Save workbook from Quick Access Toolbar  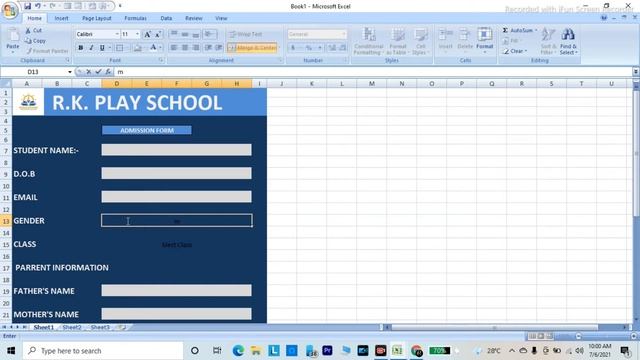click(x=27, y=6)
